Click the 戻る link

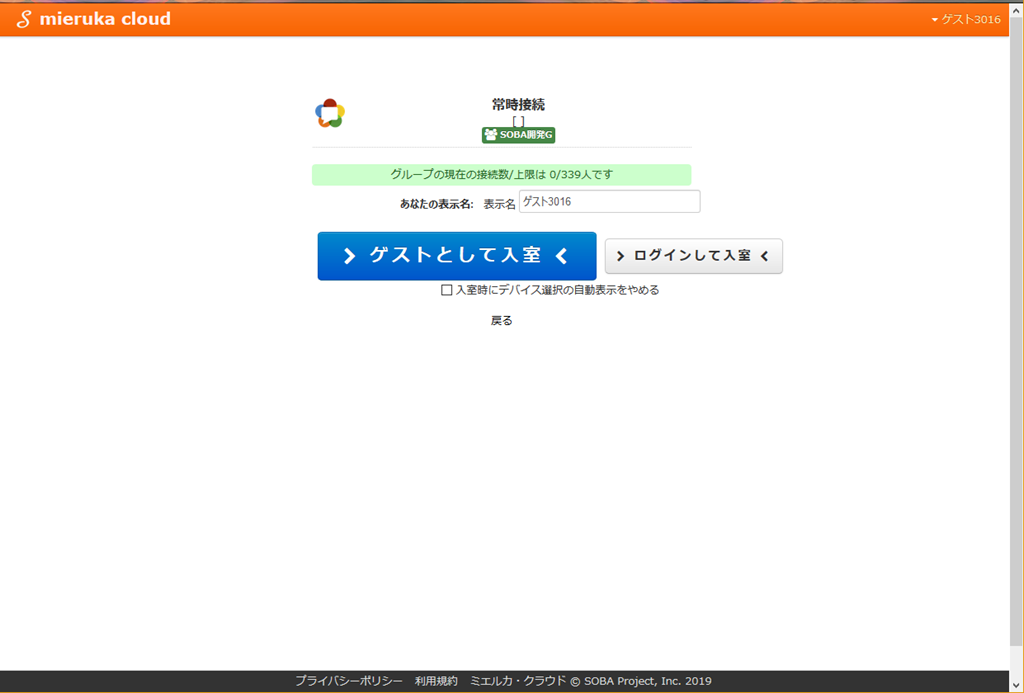(x=502, y=321)
